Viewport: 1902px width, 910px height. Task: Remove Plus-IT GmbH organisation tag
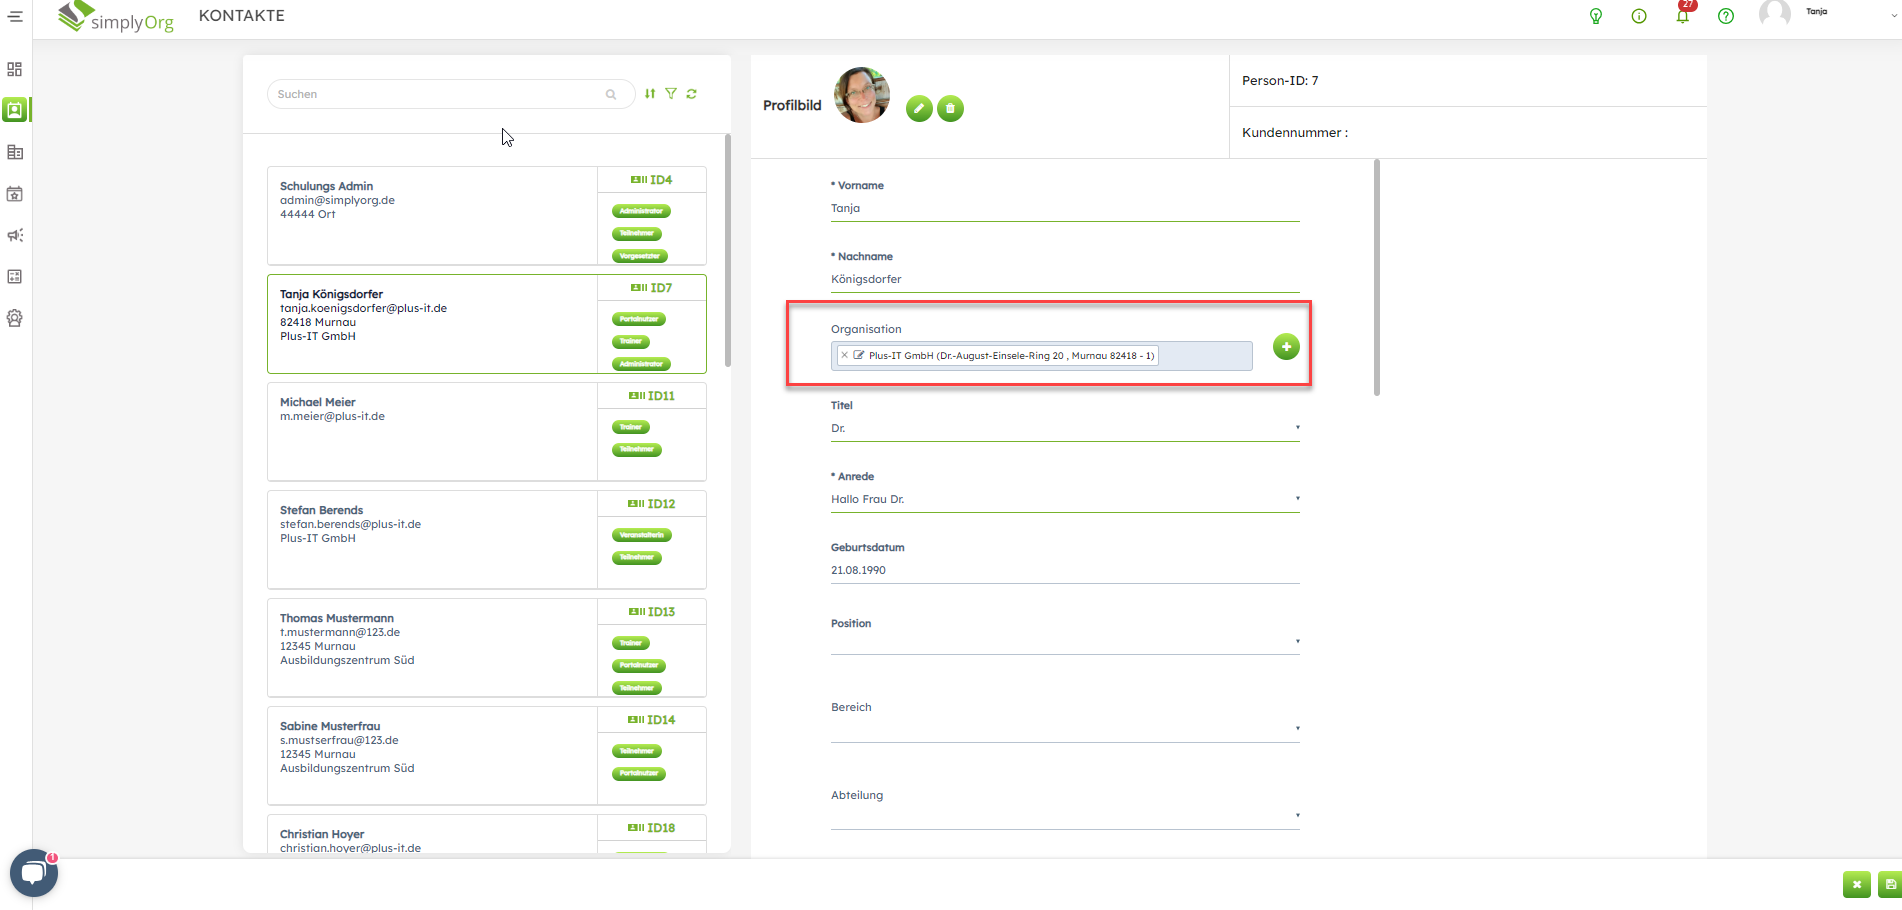(845, 355)
